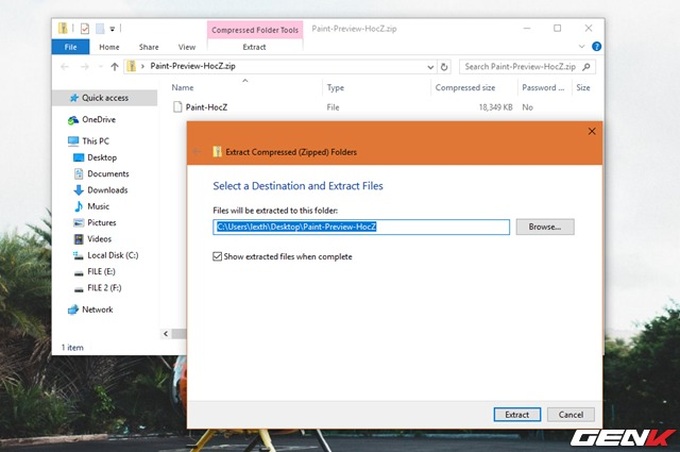Sort by the Compressed size column header
680x452 pixels.
click(463, 88)
